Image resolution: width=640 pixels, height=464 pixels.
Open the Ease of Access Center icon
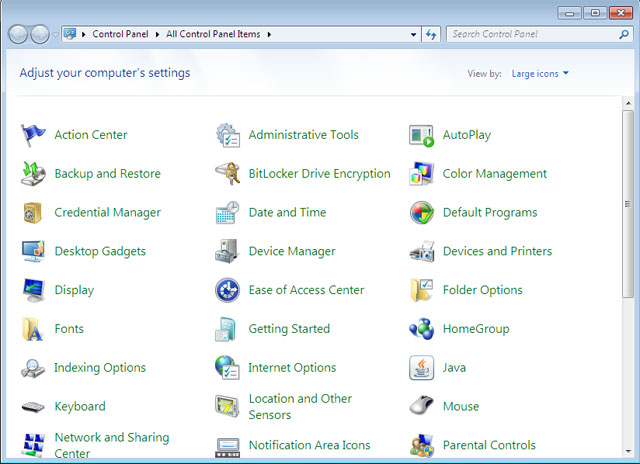pos(227,290)
